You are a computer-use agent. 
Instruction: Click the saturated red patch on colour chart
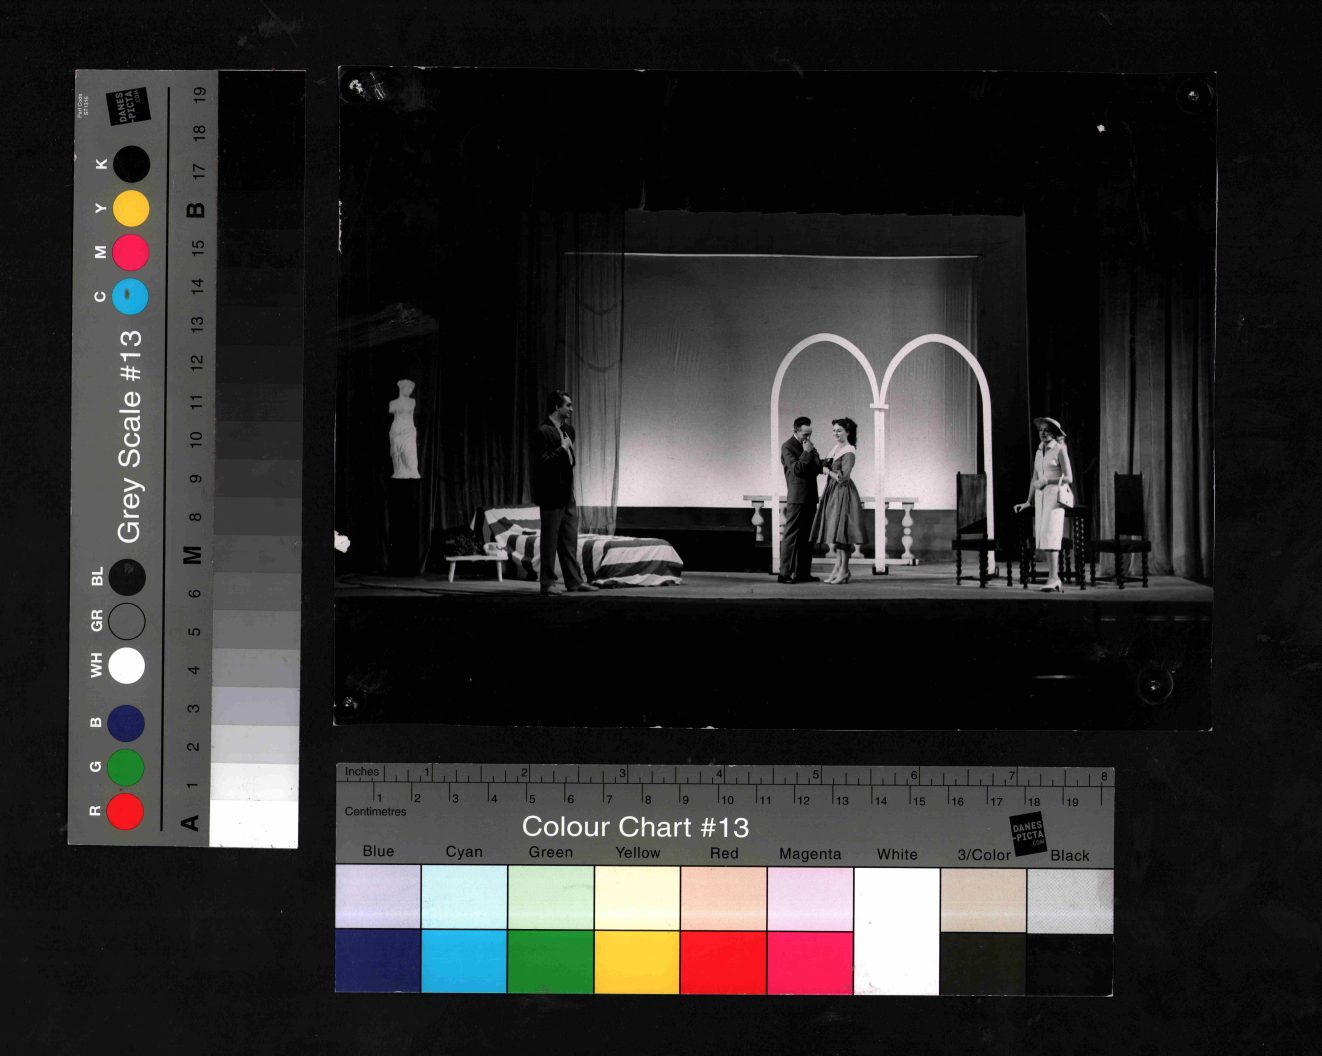point(723,962)
